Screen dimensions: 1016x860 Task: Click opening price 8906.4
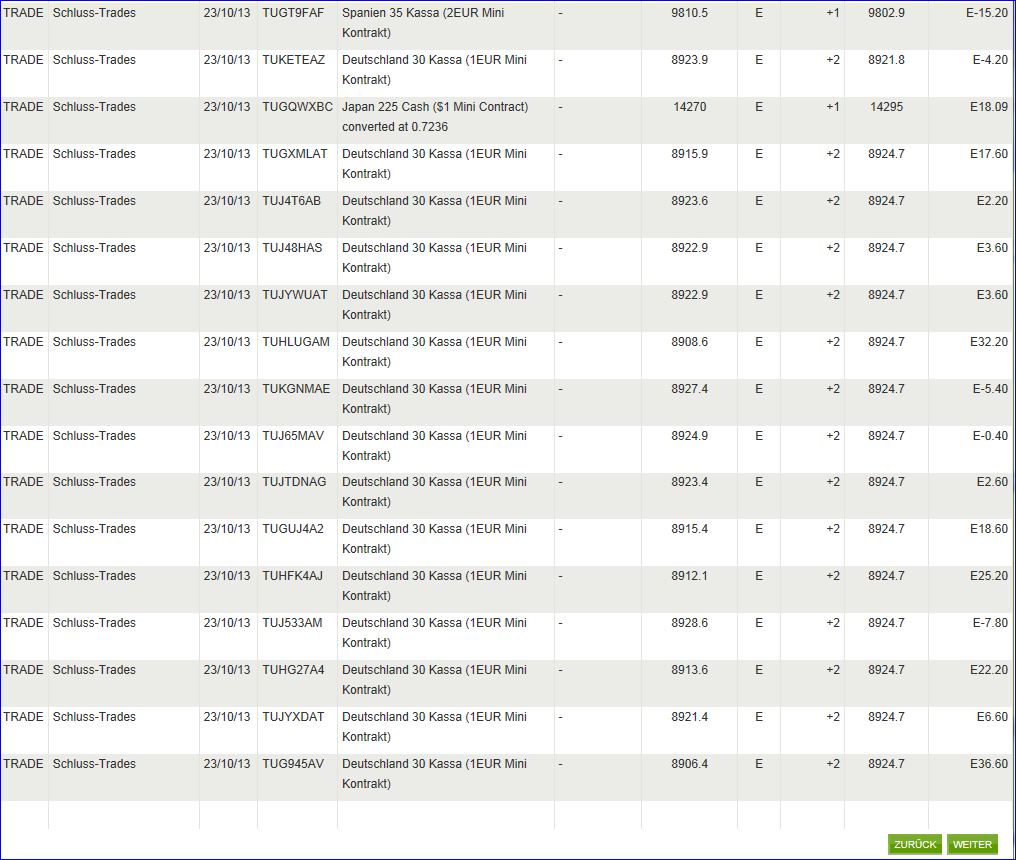click(x=689, y=763)
